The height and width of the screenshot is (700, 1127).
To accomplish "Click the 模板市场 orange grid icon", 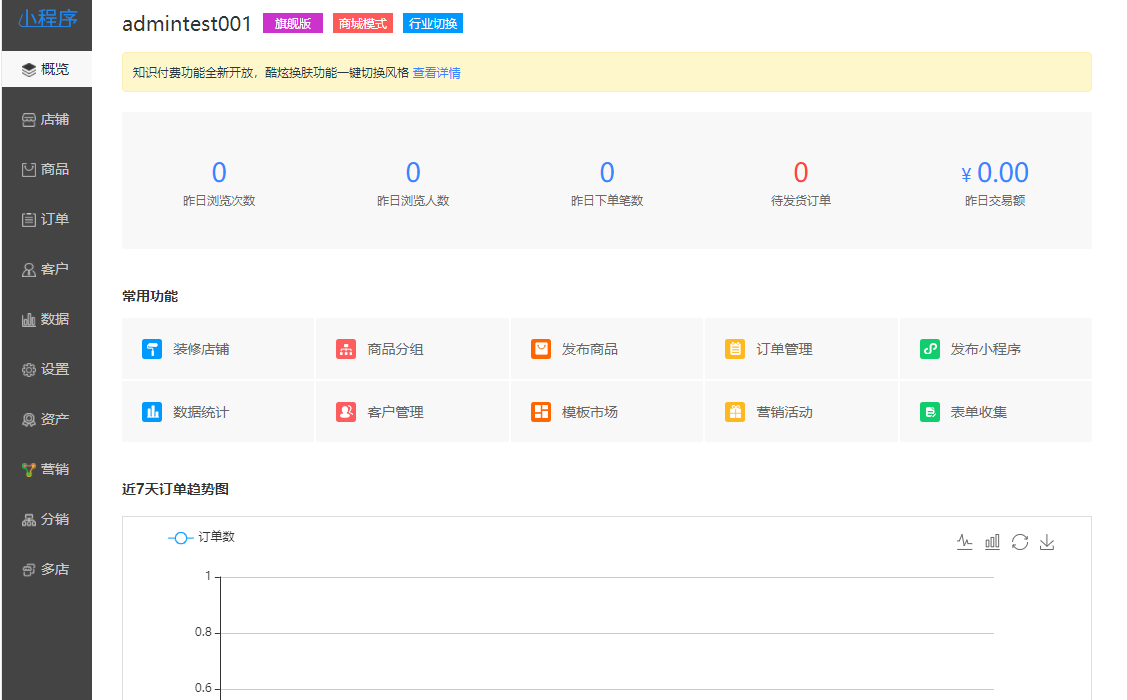I will point(541,411).
